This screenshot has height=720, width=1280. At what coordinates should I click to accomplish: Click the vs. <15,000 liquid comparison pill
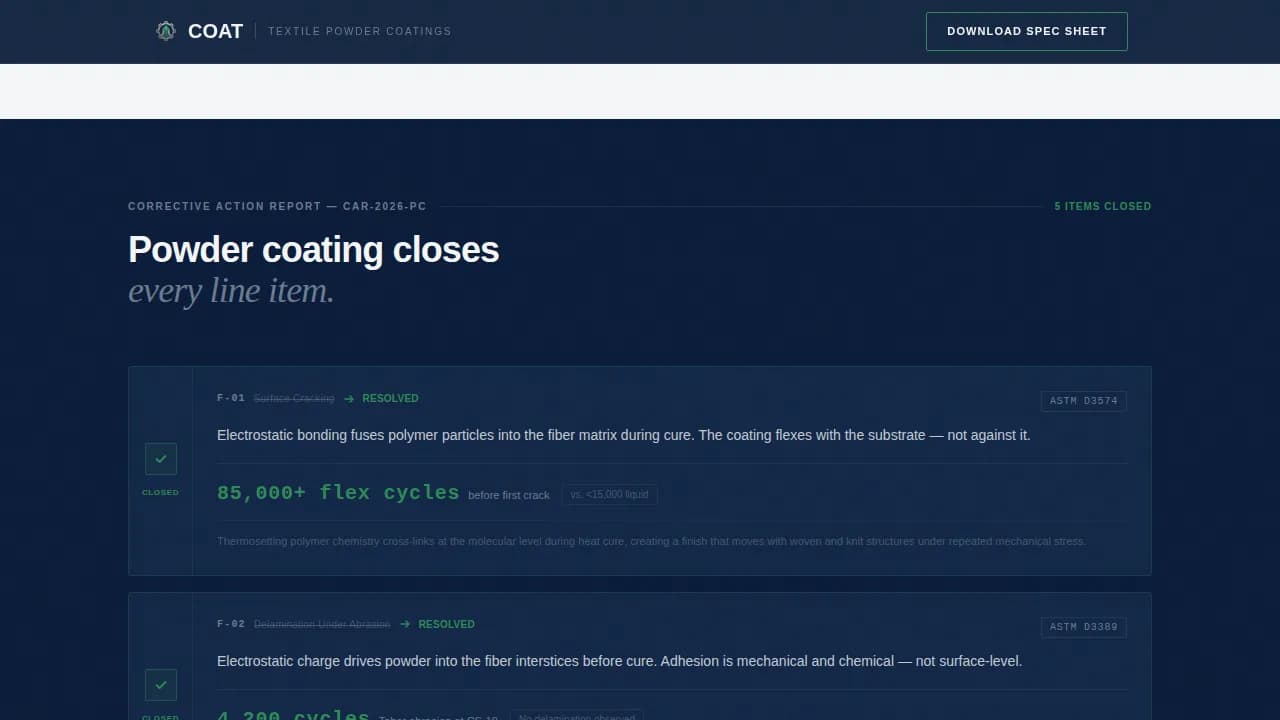coord(610,494)
